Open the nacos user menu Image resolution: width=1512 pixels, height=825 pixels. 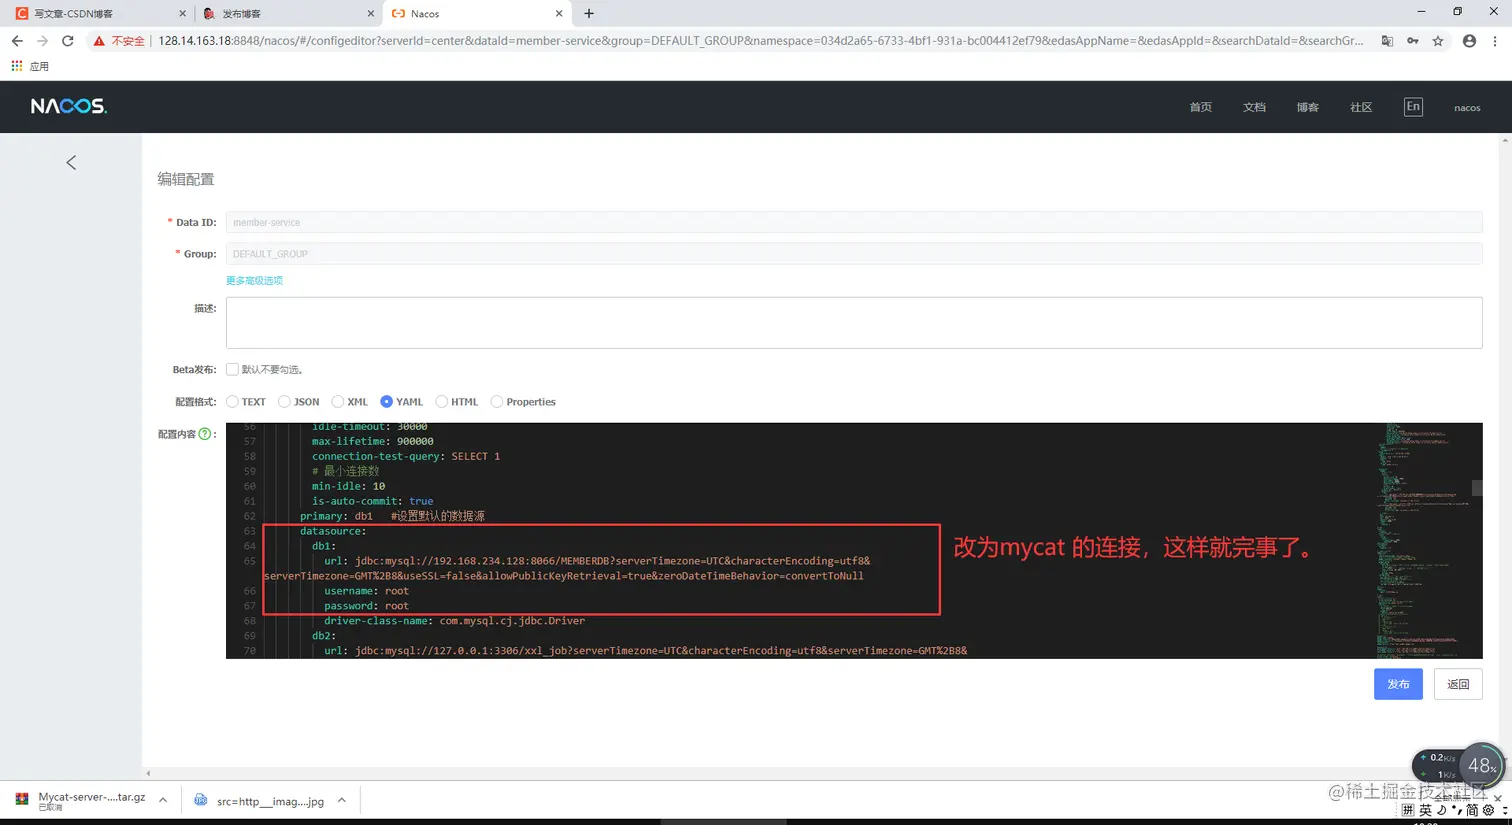pos(1467,107)
